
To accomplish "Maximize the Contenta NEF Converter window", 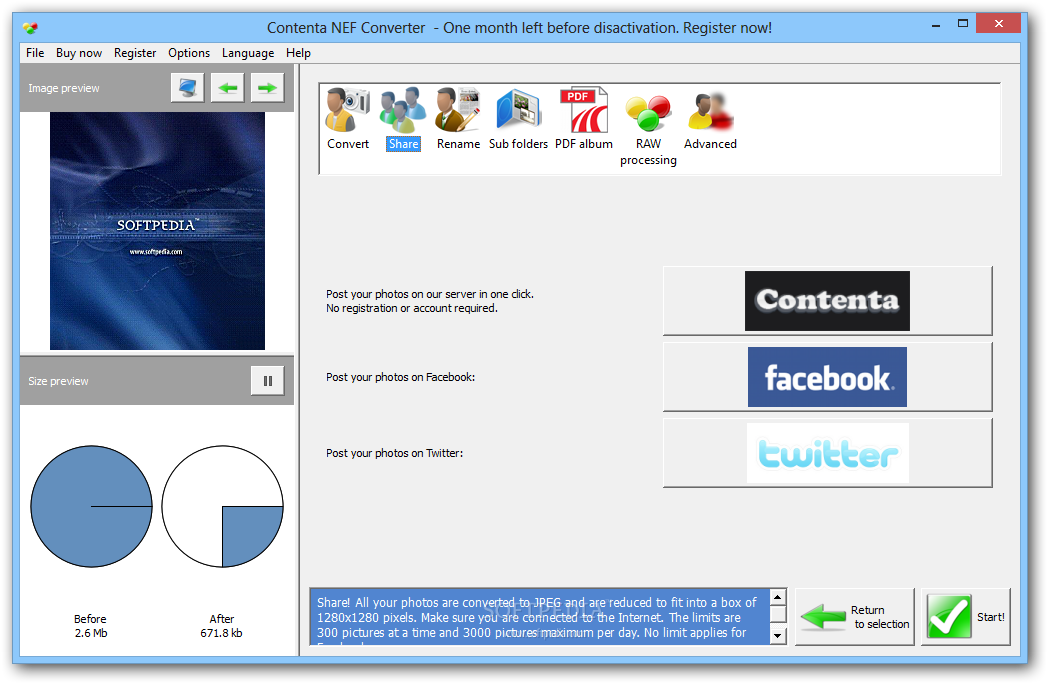I will coord(962,23).
